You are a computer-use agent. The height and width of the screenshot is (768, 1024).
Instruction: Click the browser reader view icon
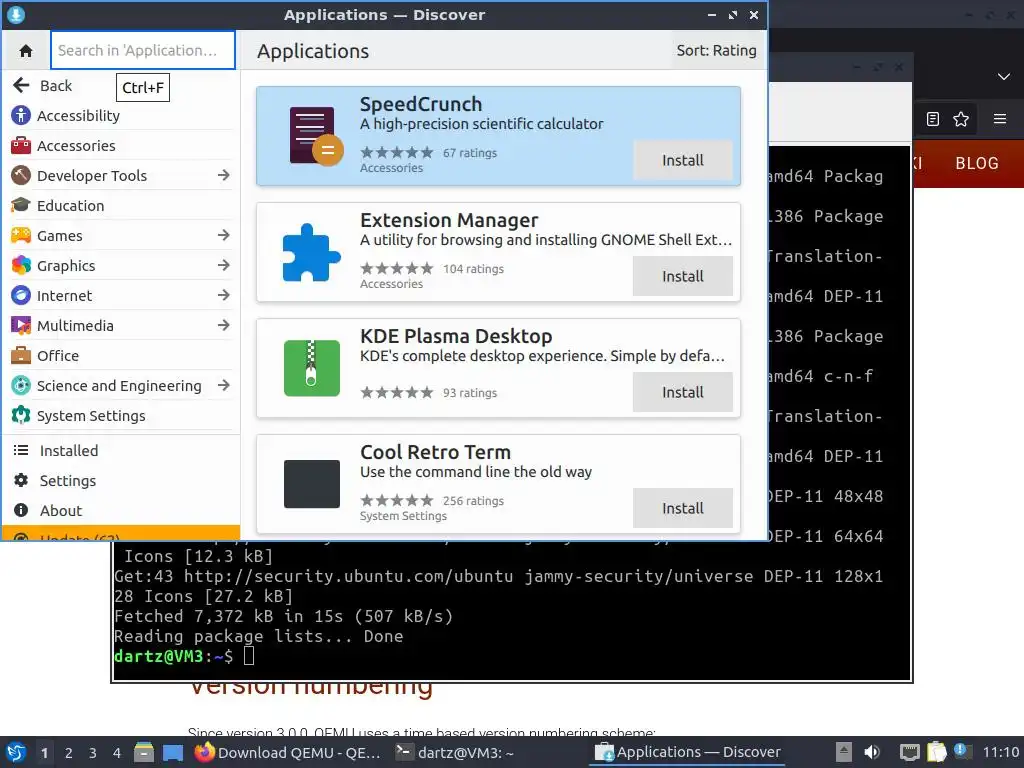click(x=933, y=119)
